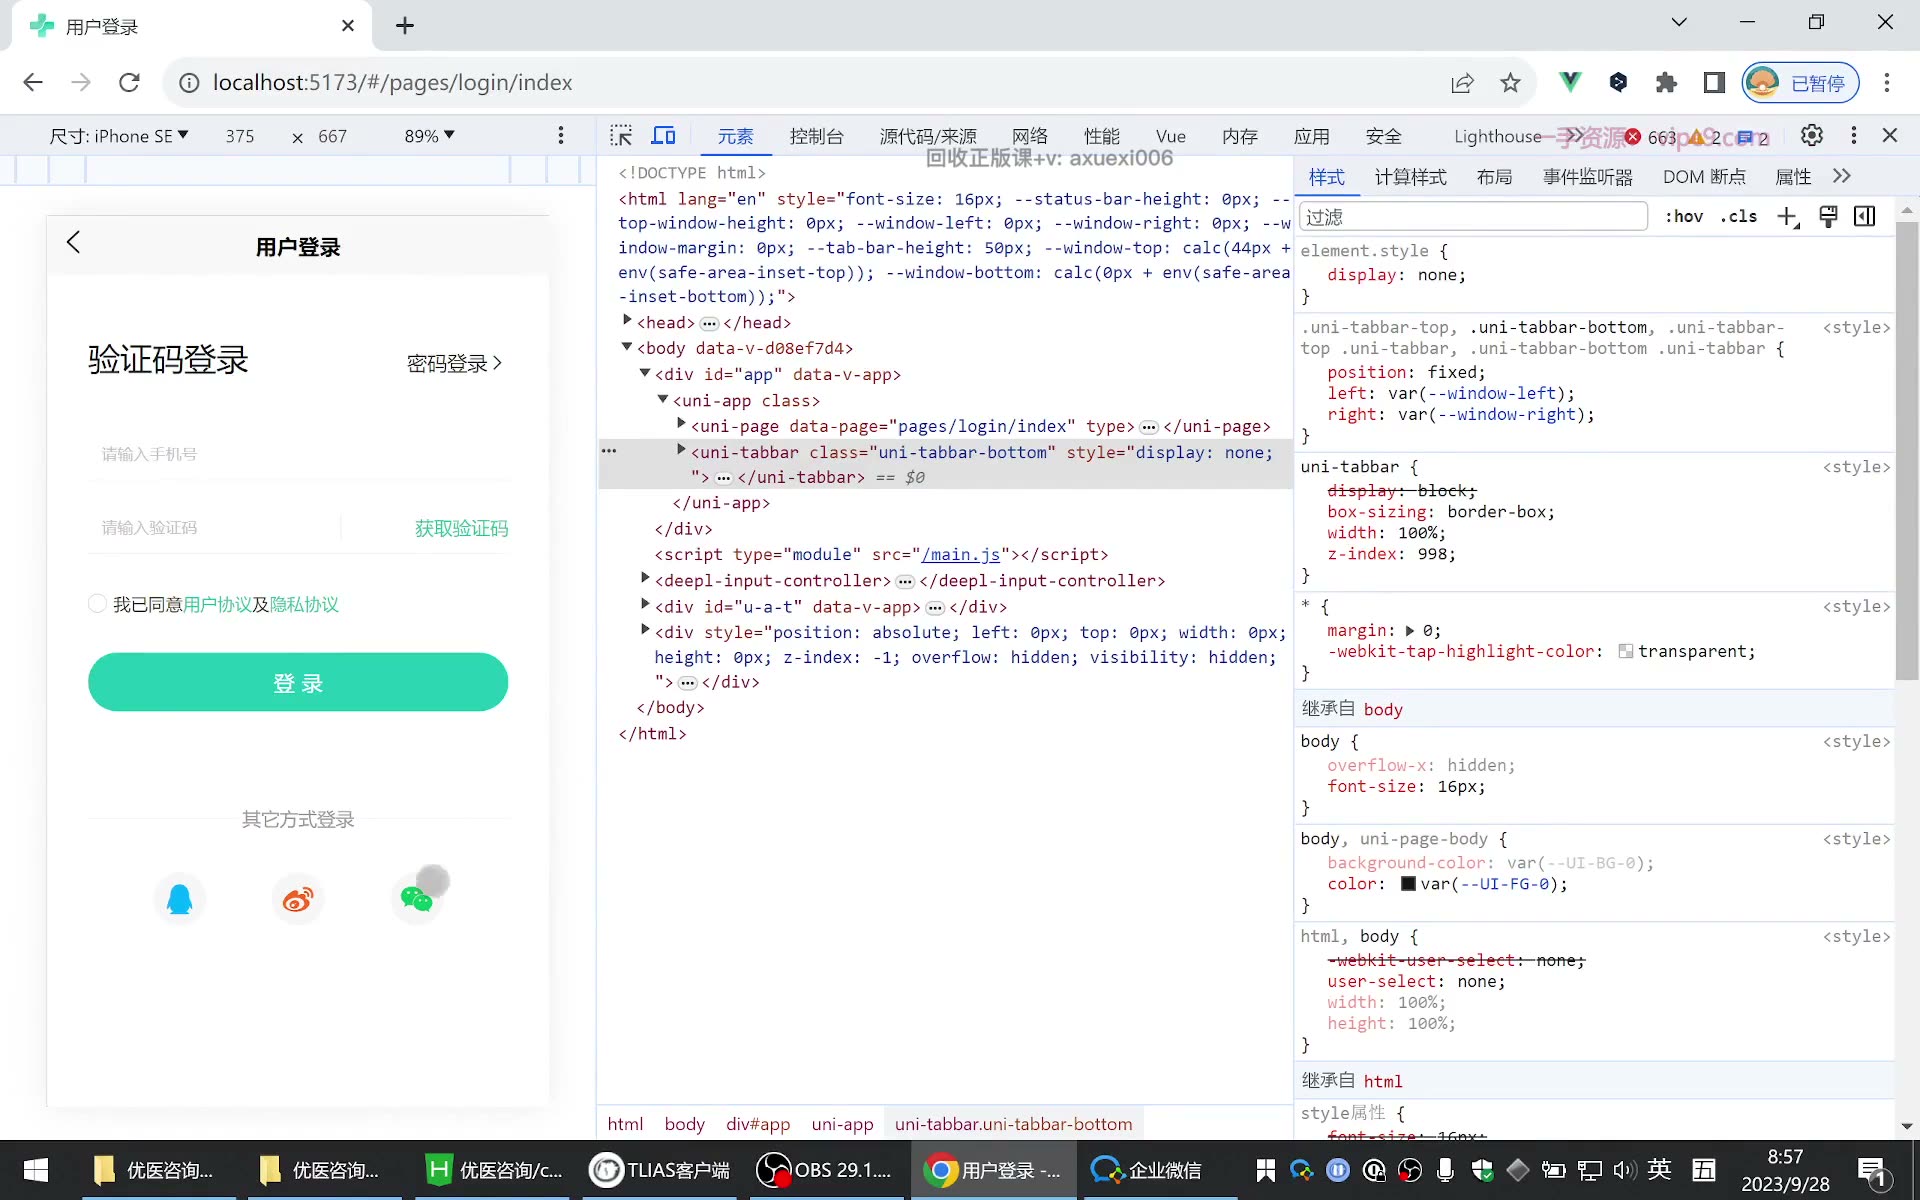Open the 网络 network tab
The width and height of the screenshot is (1920, 1200).
click(1030, 136)
